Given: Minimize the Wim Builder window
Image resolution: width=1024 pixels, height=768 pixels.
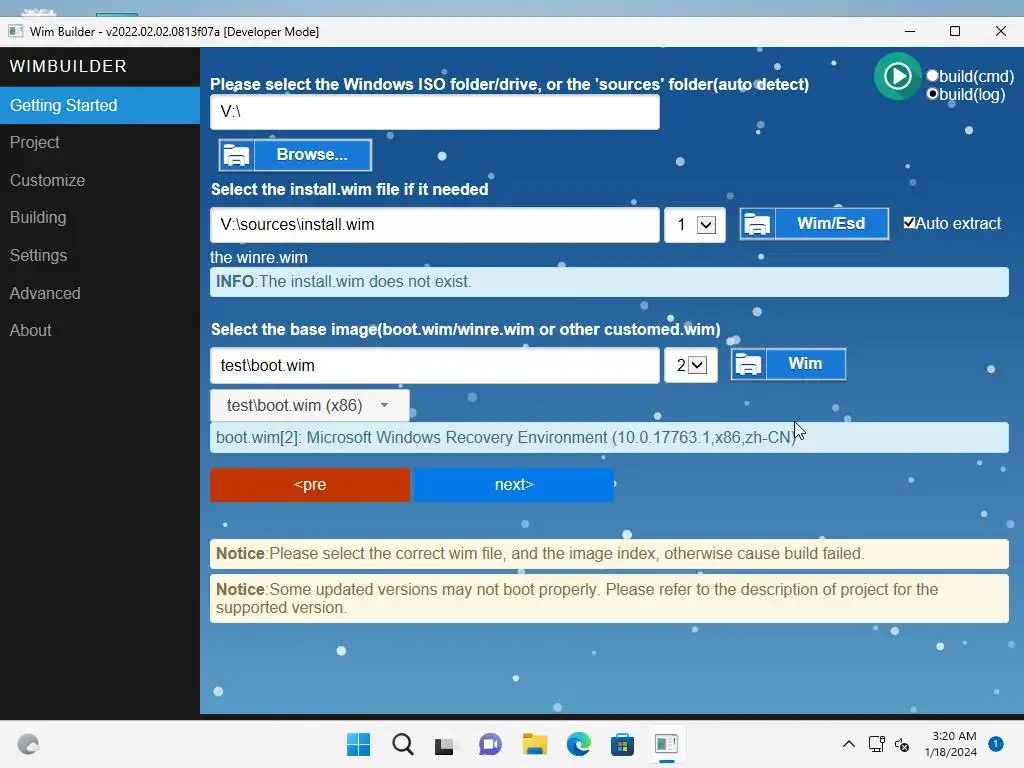Looking at the screenshot, I should coord(910,31).
